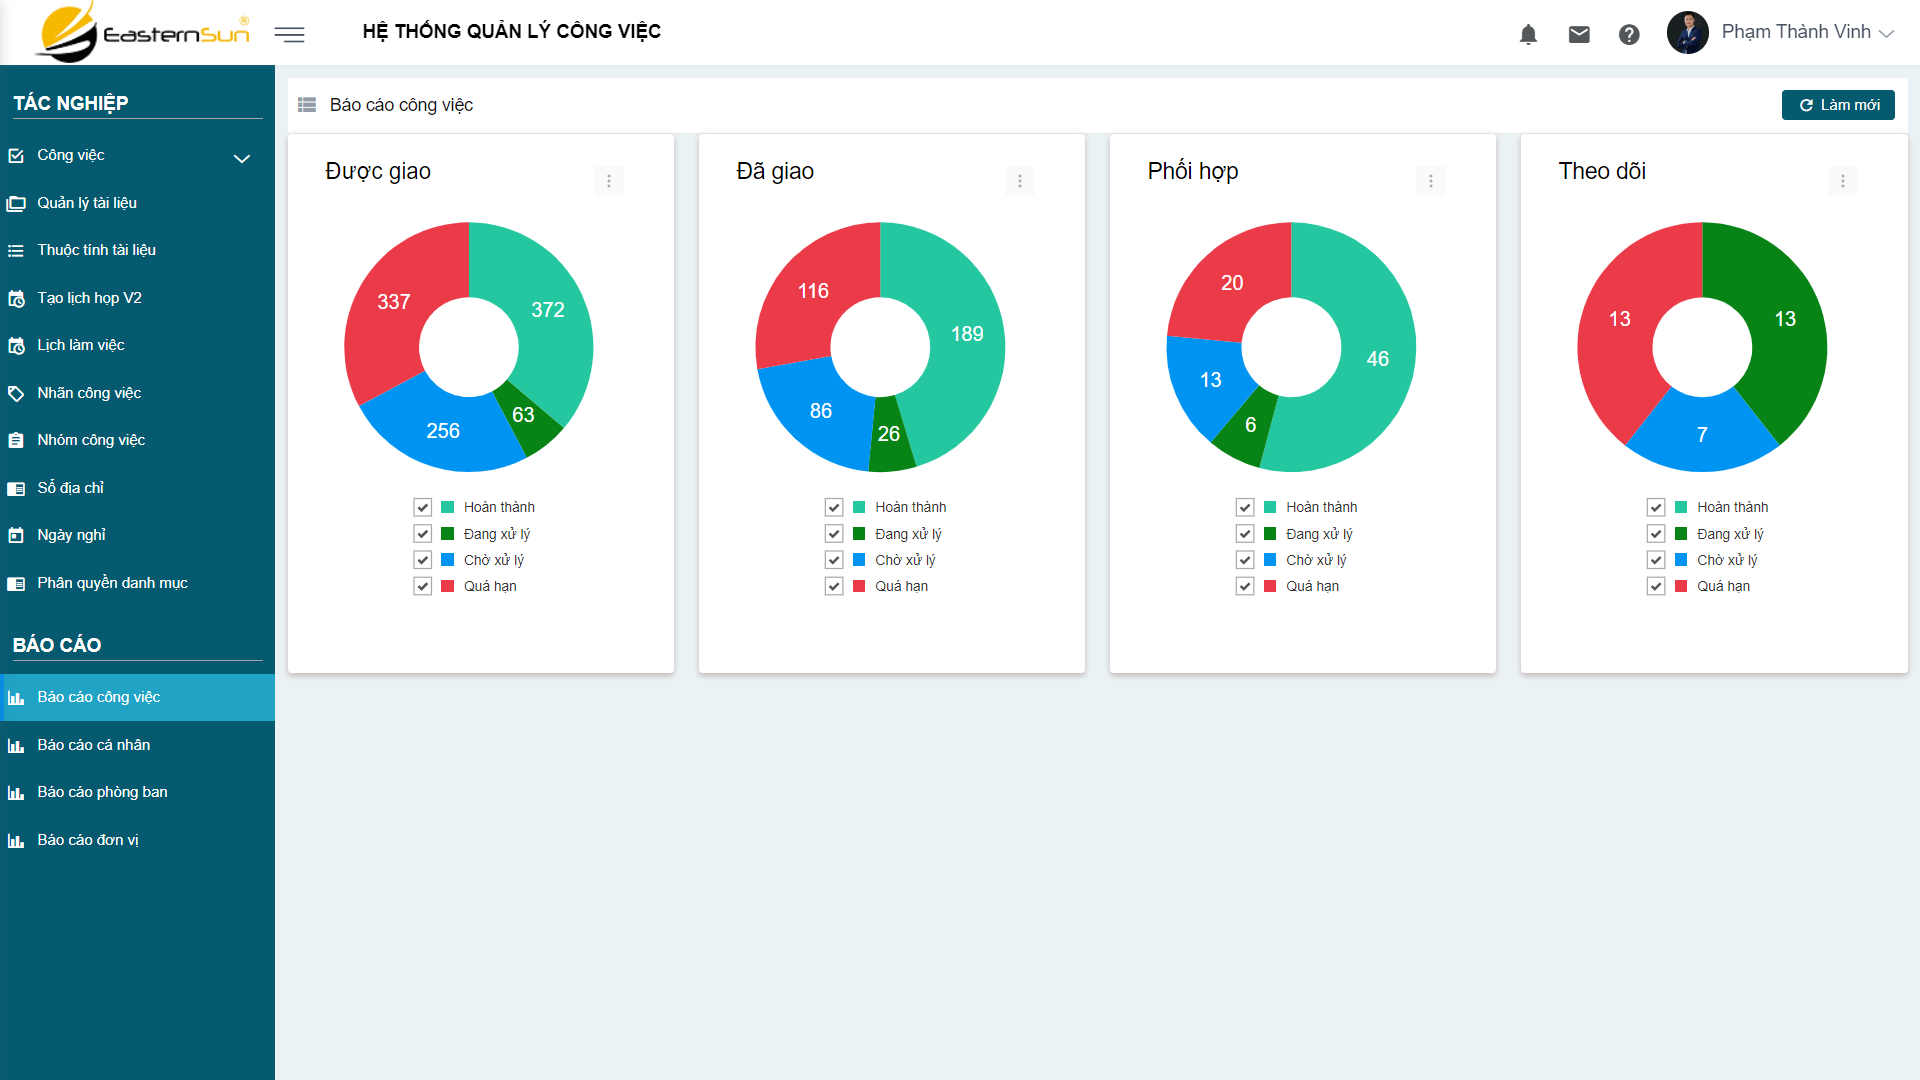Click the Quản lý tài liệu folder icon
1920x1080 pixels.
pos(16,203)
